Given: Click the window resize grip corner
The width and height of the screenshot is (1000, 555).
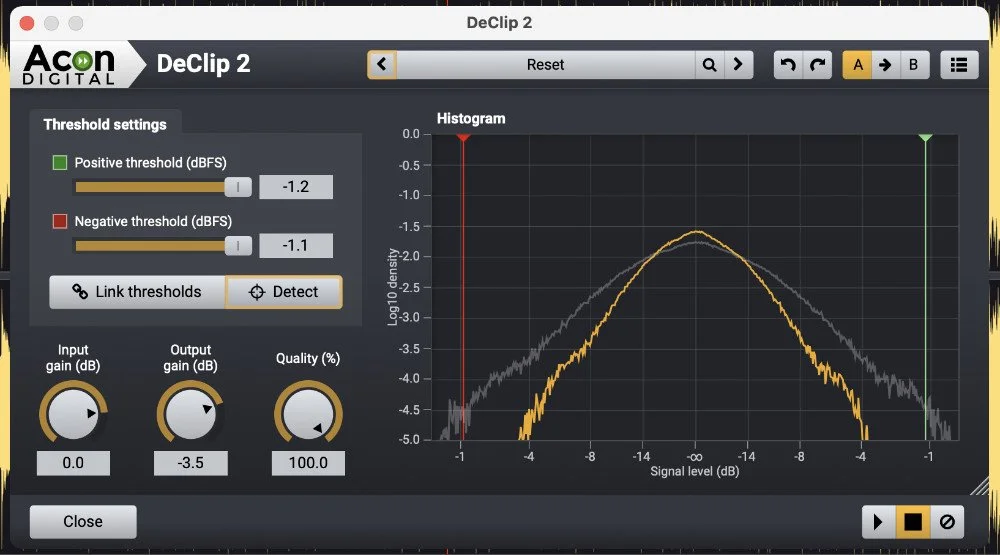Looking at the screenshot, I should [x=979, y=486].
